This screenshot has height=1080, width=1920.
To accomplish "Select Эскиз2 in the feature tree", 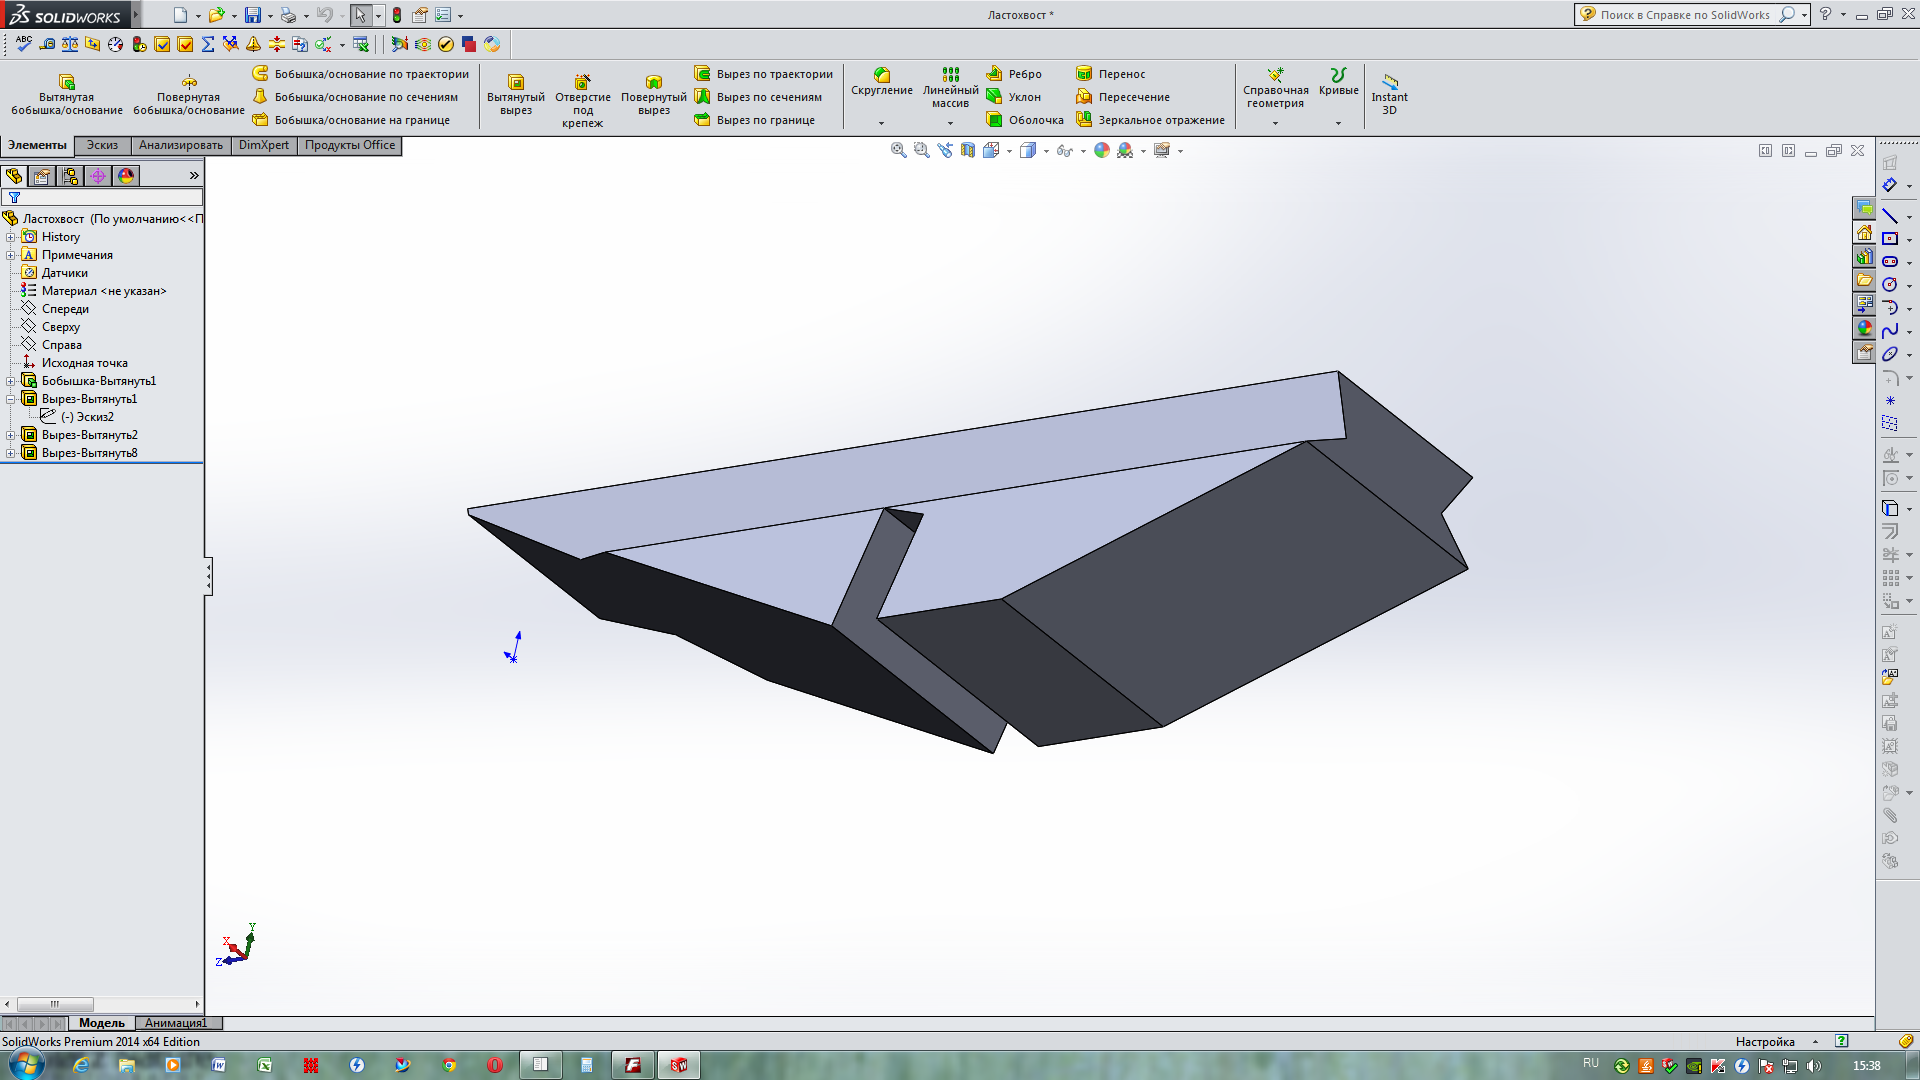I will click(94, 417).
